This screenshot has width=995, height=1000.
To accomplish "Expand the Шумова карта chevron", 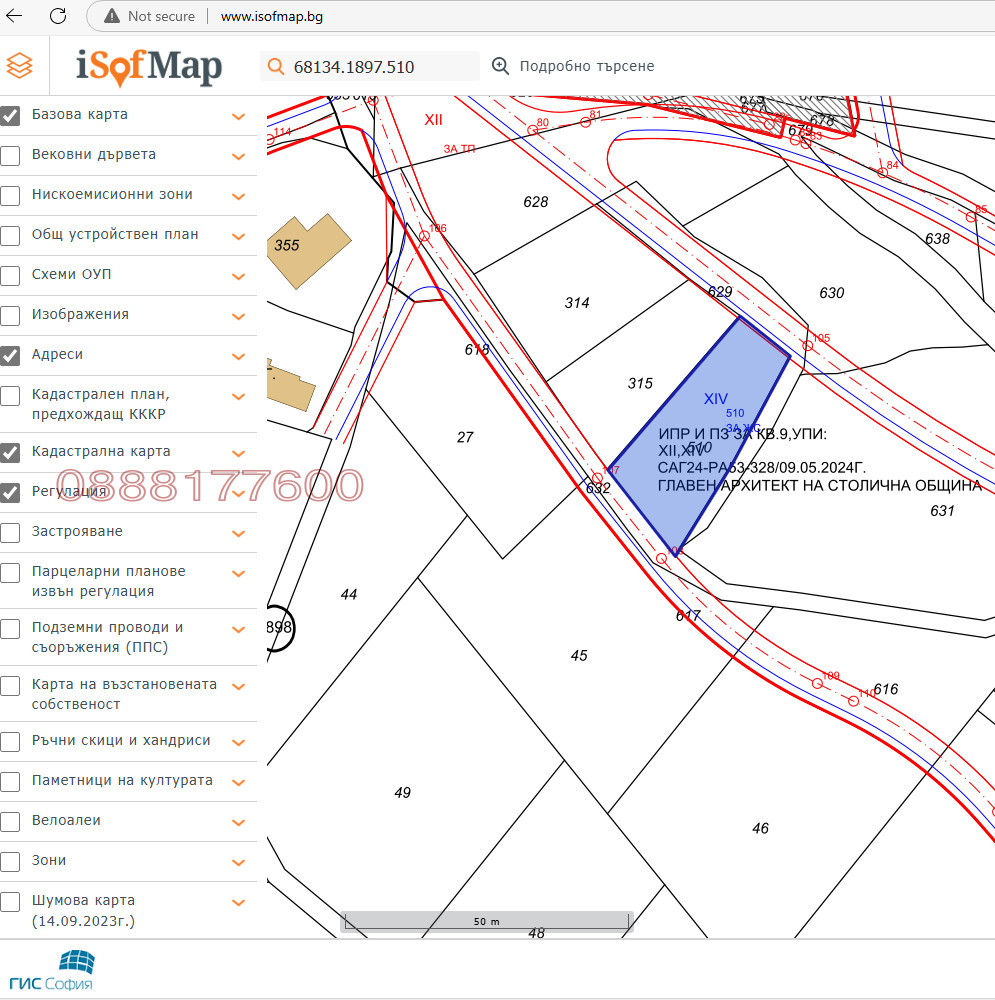I will (238, 902).
